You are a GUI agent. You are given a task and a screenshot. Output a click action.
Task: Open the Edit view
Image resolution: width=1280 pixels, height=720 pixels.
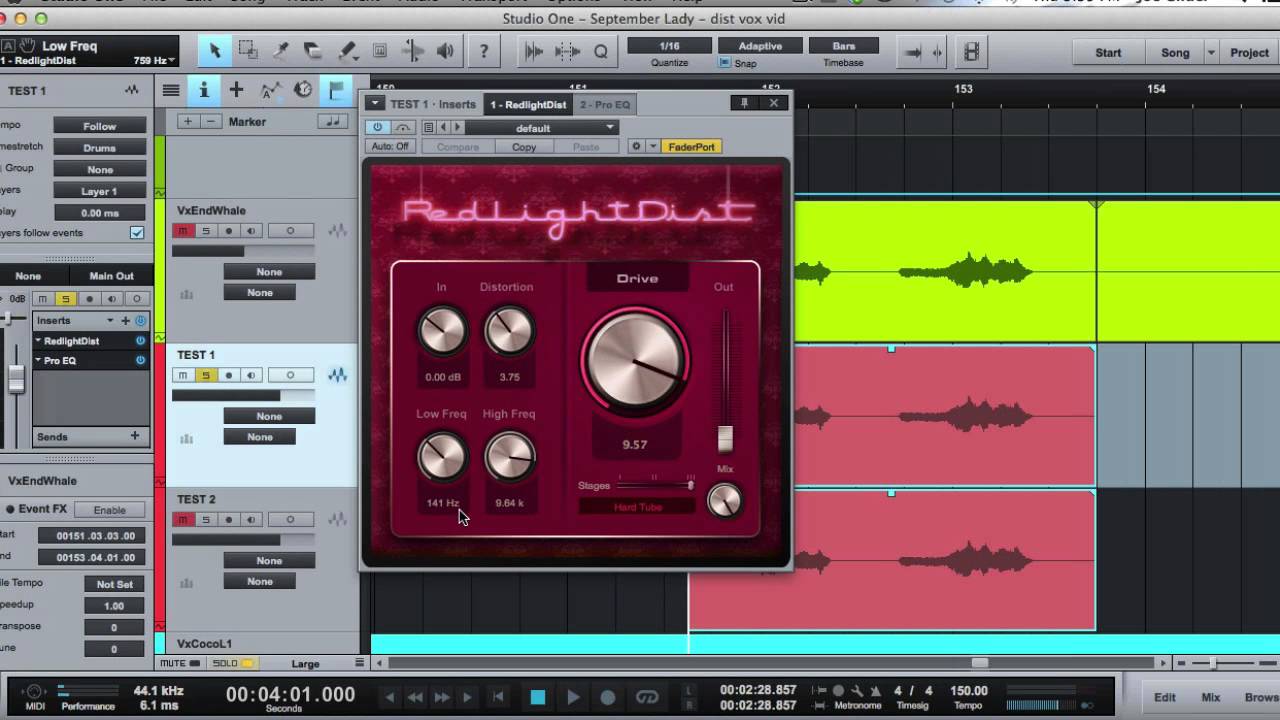[x=1165, y=697]
